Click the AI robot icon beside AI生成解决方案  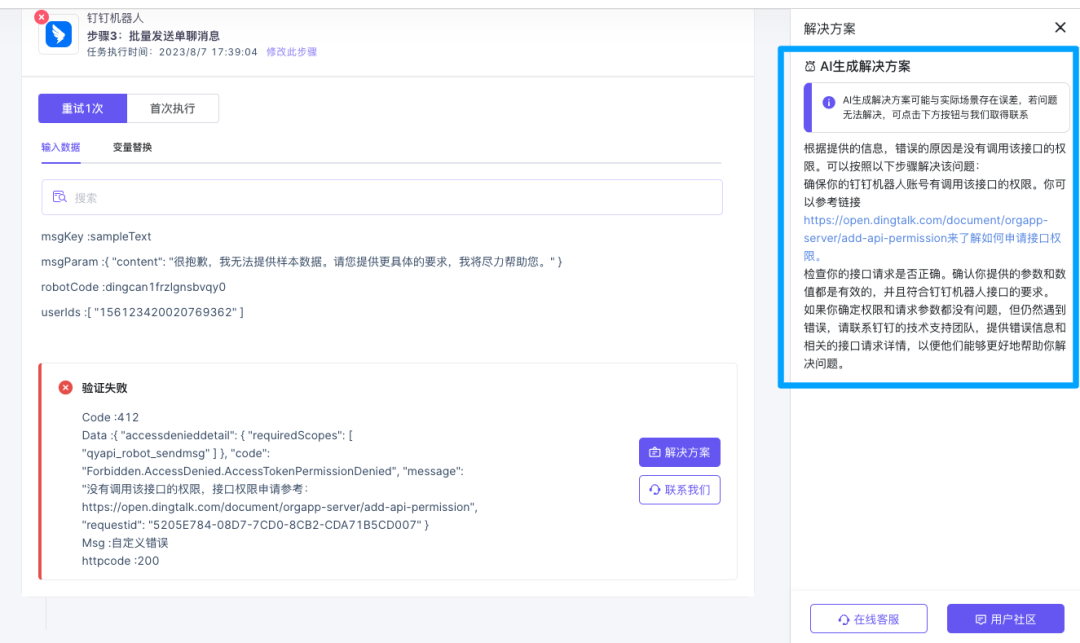pyautogui.click(x=810, y=67)
